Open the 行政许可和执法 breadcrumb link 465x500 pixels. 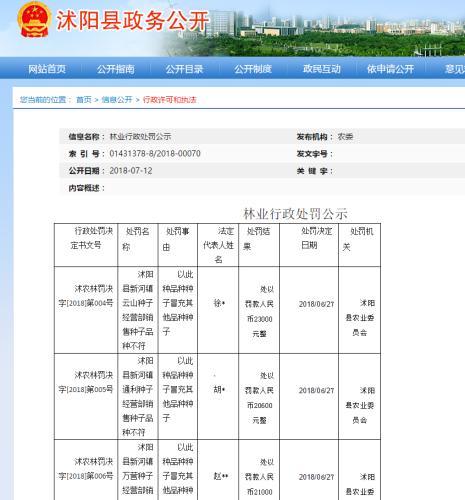point(170,100)
